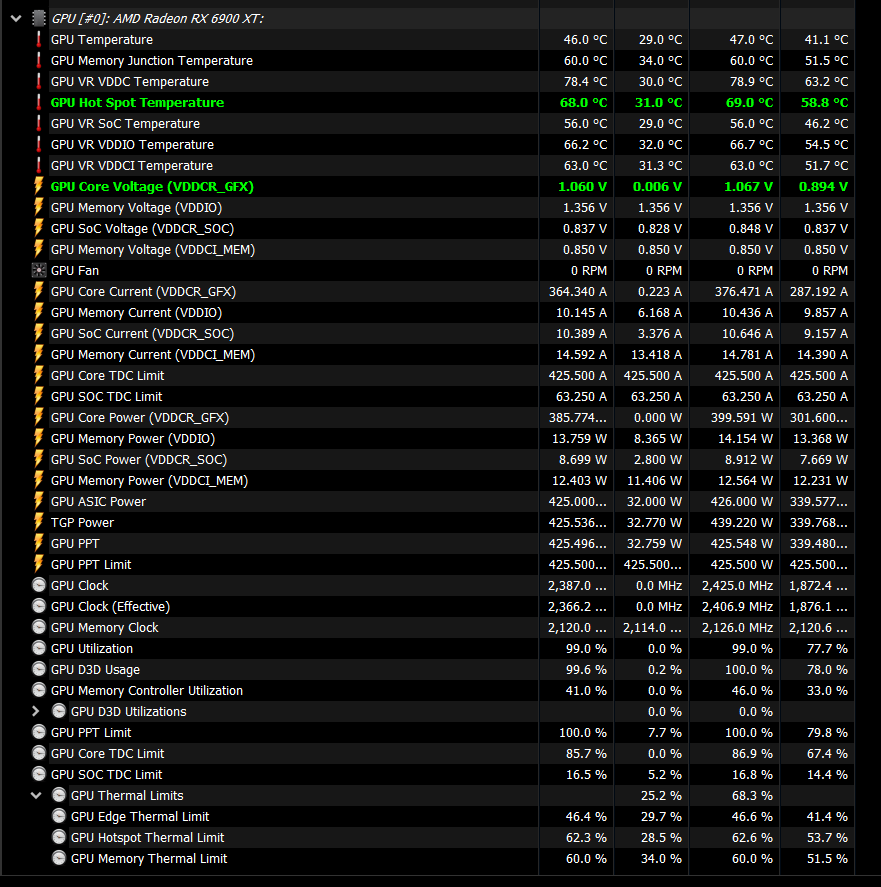Click the 68.0 °C hot spot current value
Image resolution: width=881 pixels, height=887 pixels.
point(583,103)
